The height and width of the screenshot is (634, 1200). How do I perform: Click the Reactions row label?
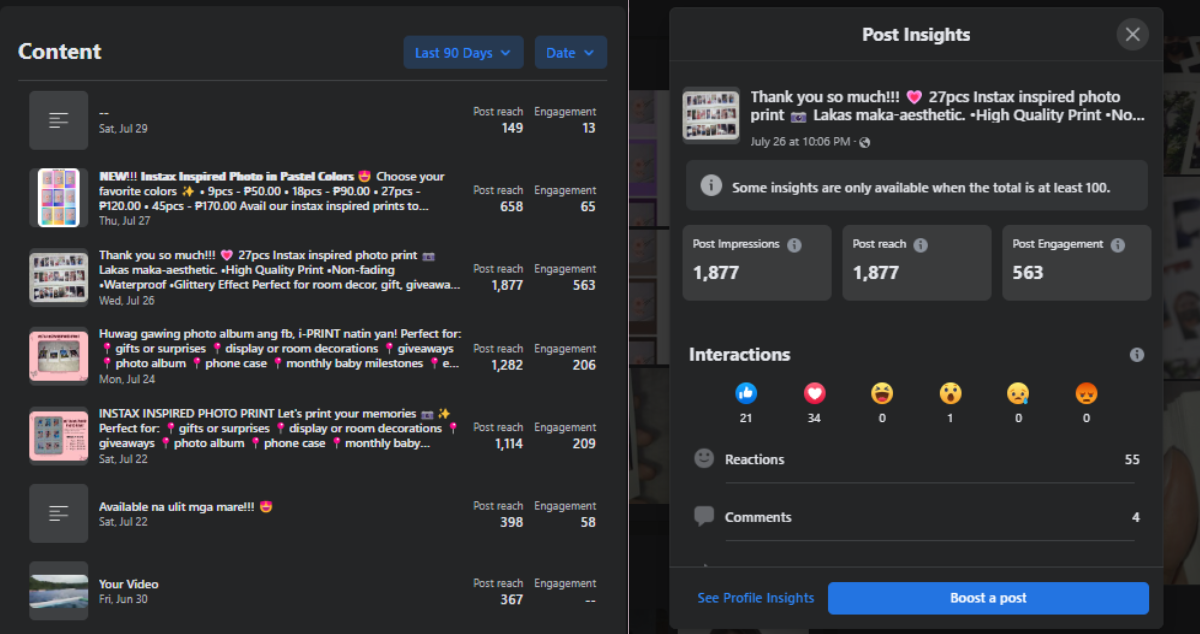click(754, 459)
